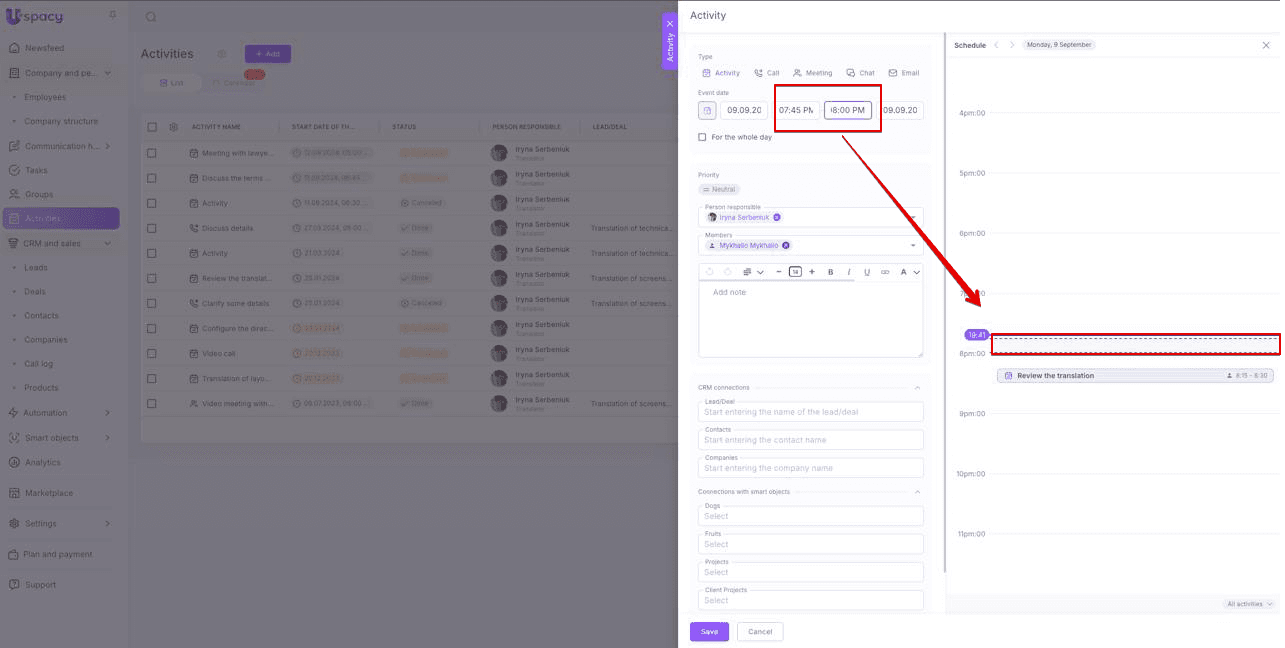Open the 'All activities' schedule filter
This screenshot has height=648, width=1285.
point(1249,604)
